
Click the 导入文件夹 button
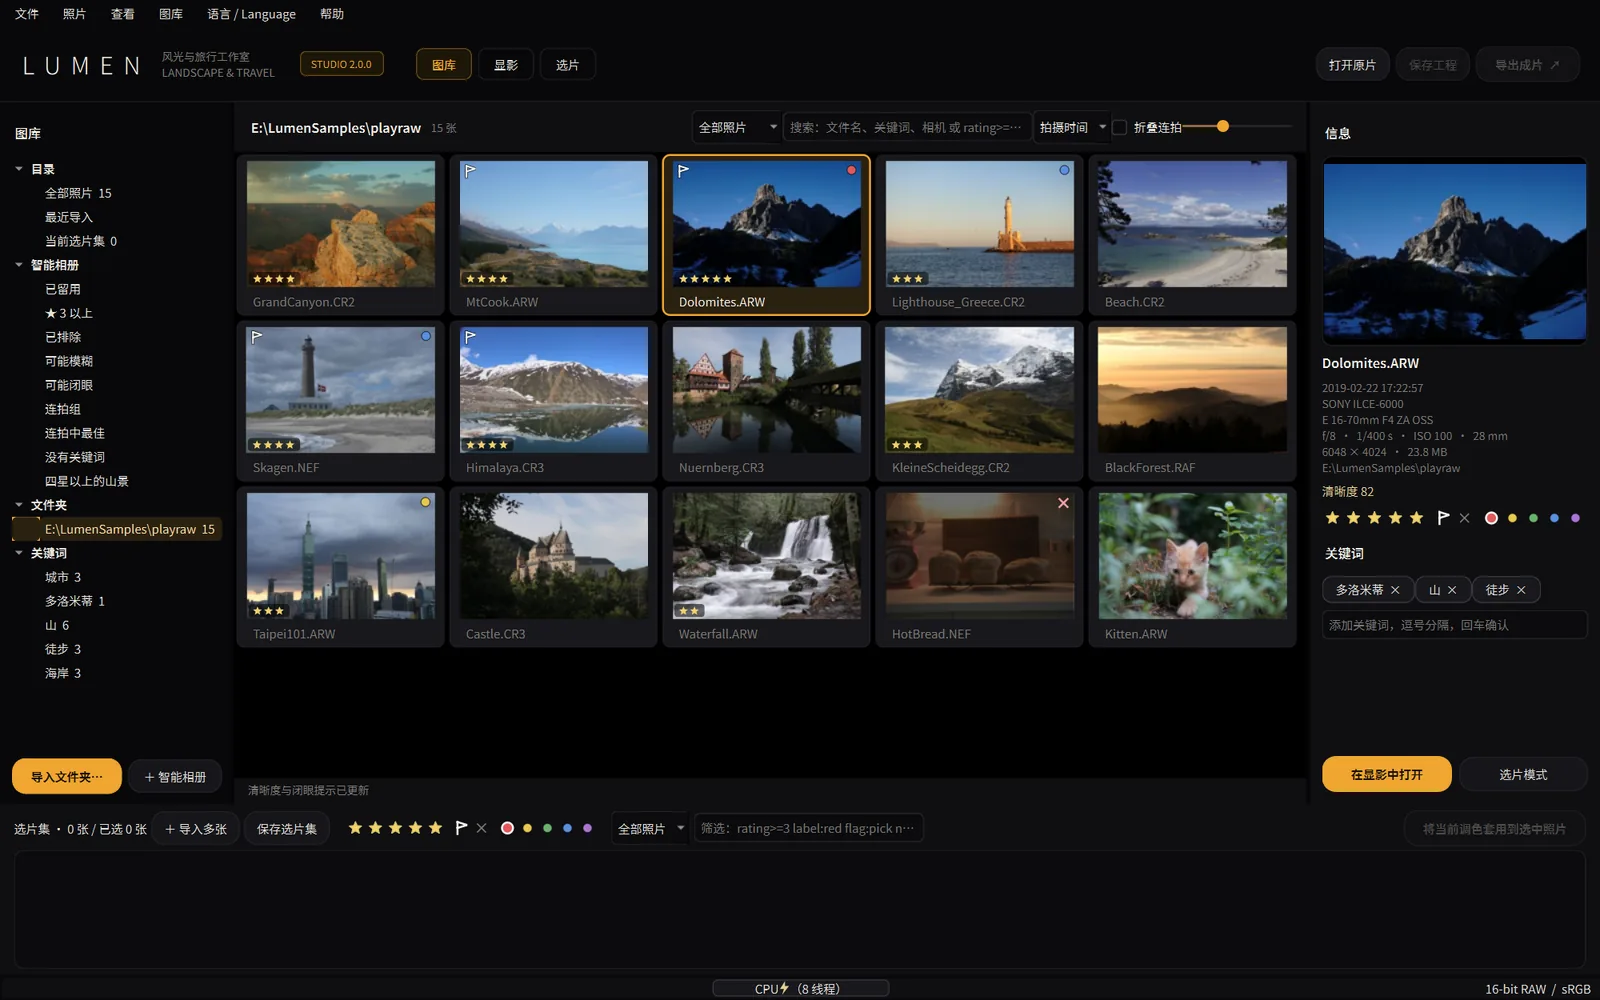click(67, 776)
